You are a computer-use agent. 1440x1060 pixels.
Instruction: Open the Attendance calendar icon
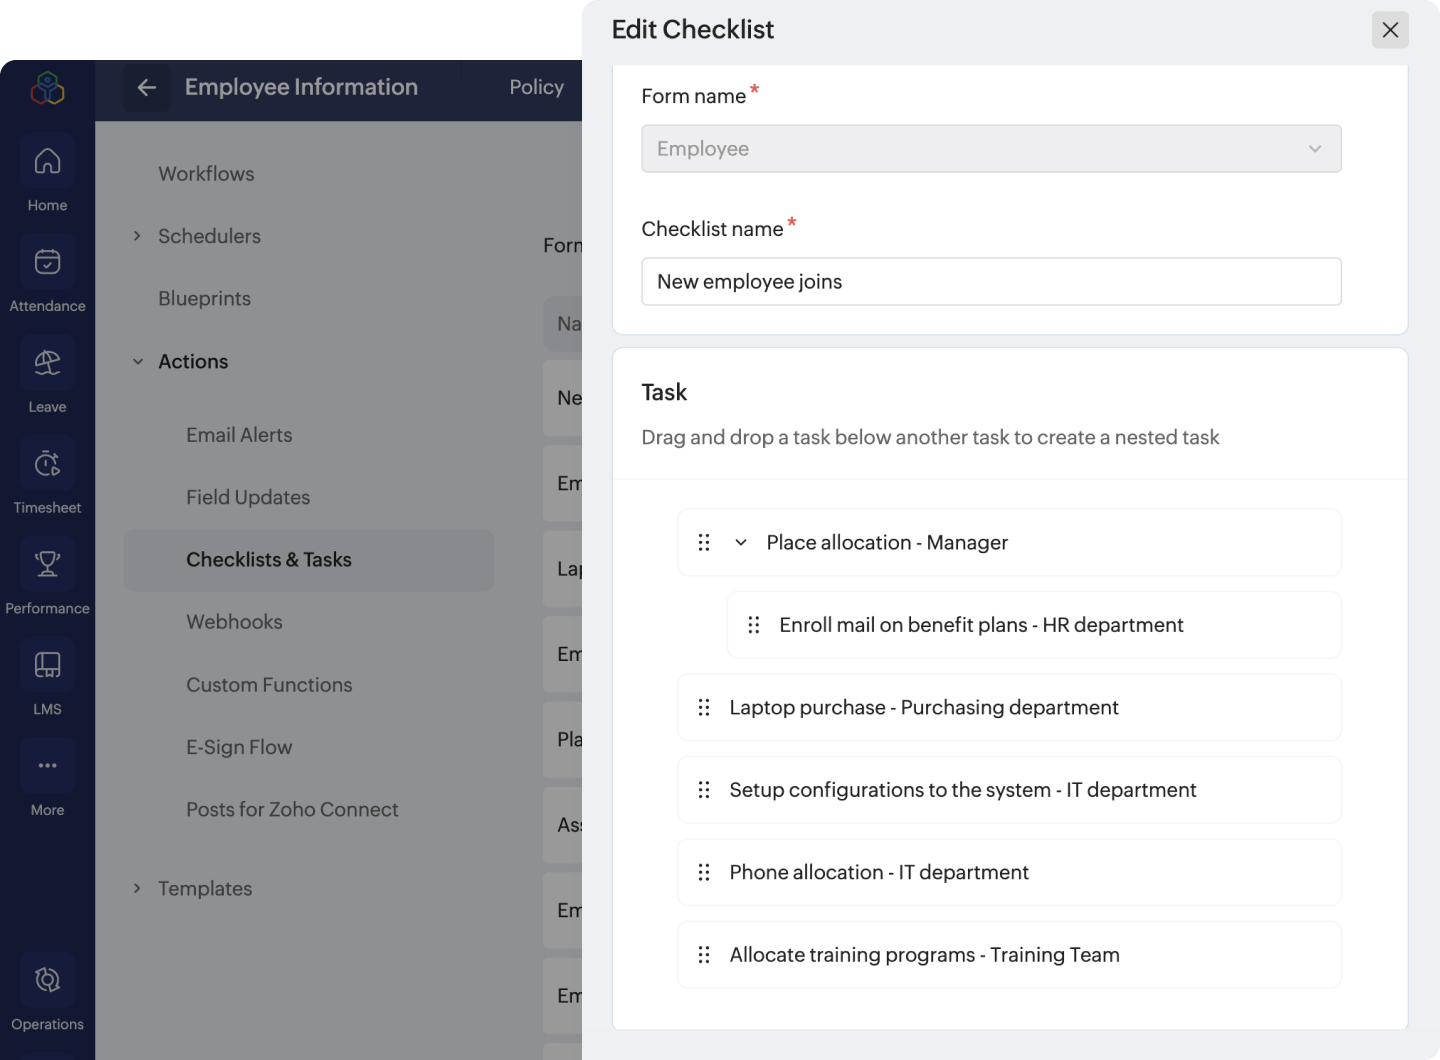click(x=47, y=263)
